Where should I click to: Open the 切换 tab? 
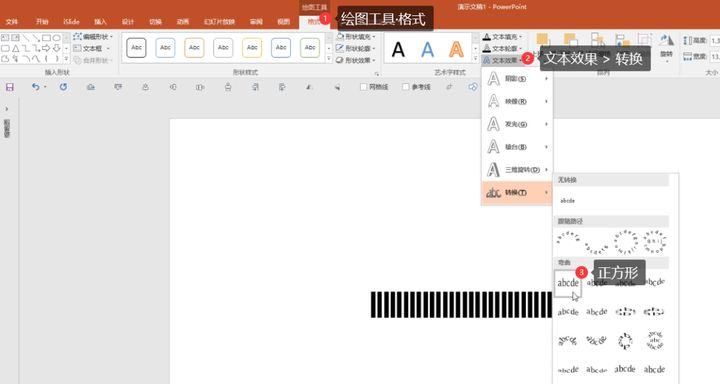(x=155, y=22)
